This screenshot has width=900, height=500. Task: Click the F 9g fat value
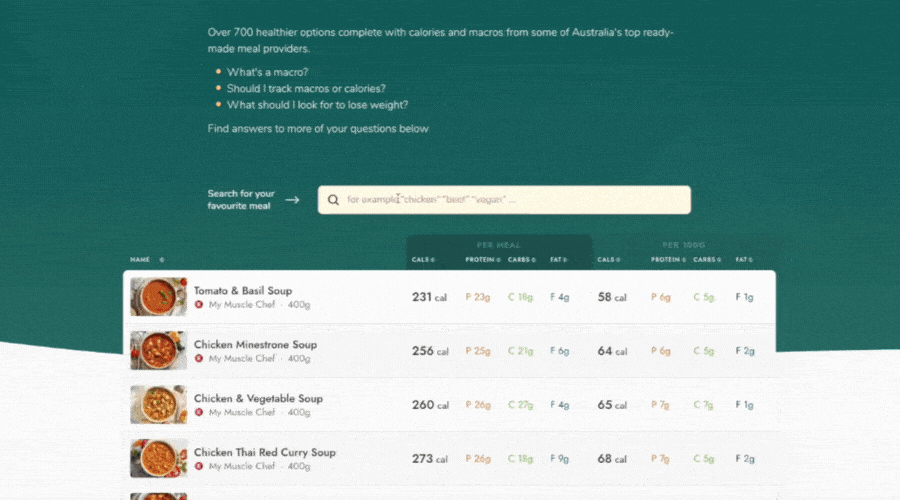(x=559, y=459)
